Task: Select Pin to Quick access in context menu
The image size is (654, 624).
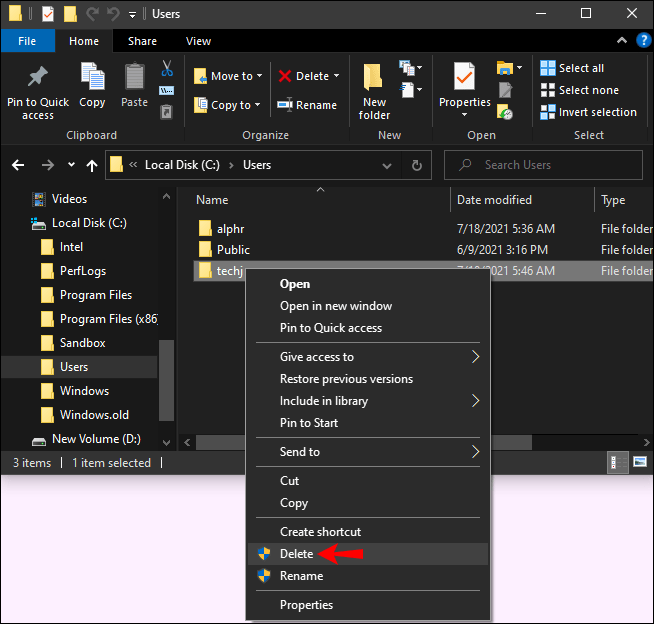Action: [x=367, y=328]
